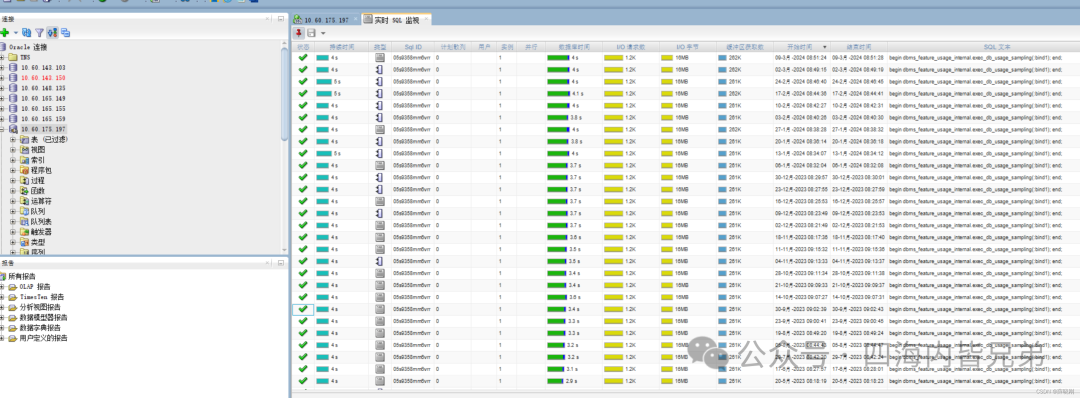Select the 用户定义的报告 folder
Screen dimensions: 1080x398
coord(43,338)
